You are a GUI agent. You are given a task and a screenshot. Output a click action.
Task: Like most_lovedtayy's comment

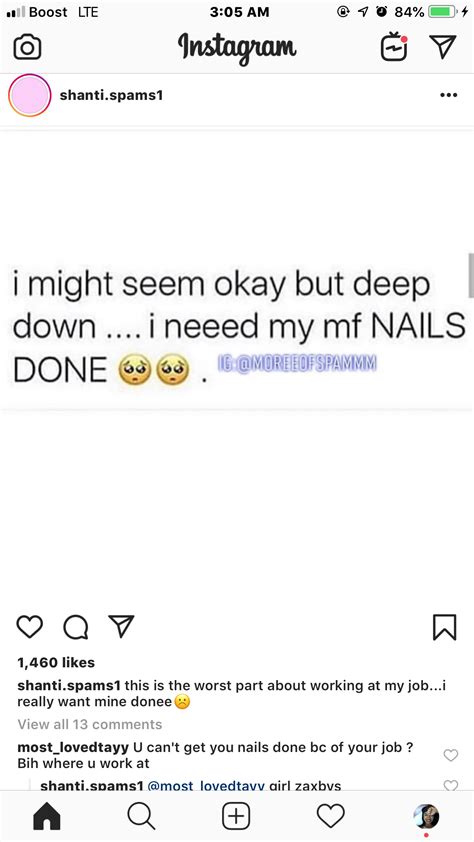click(x=451, y=755)
